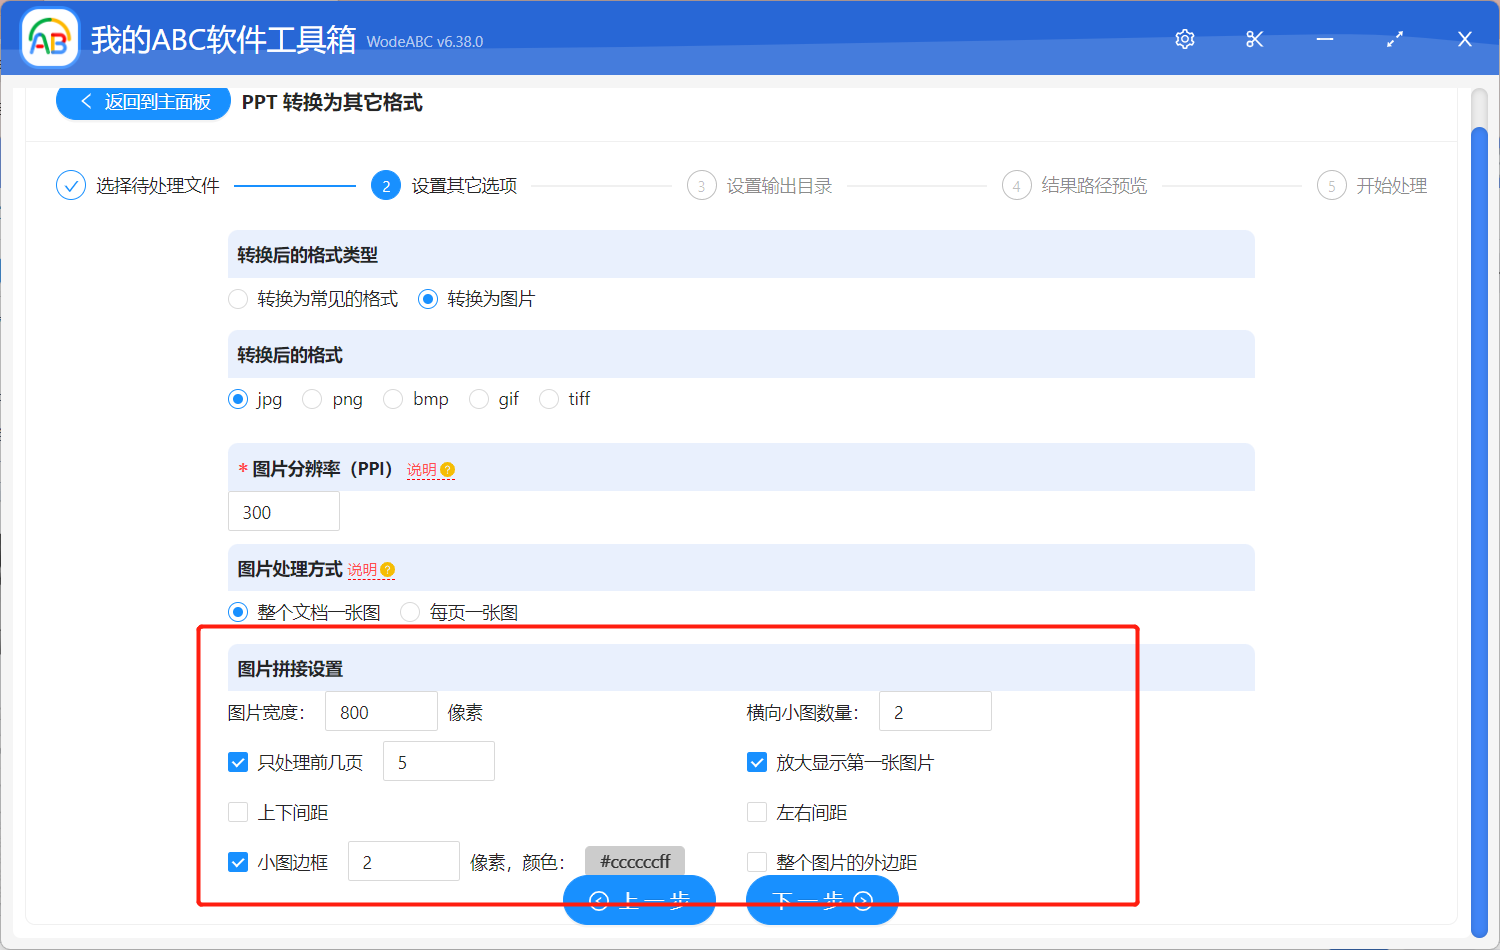
Task: Click the 图片宽度 input field
Action: pos(381,711)
